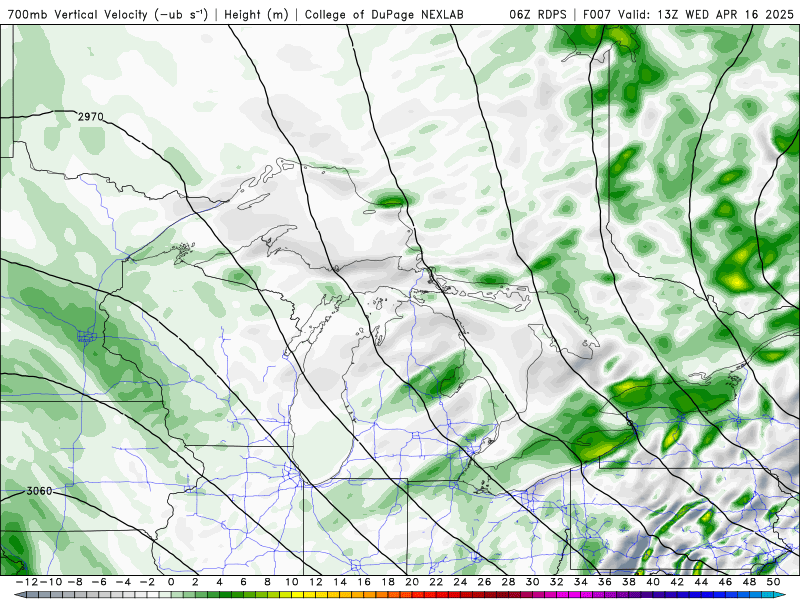Click the -12 value on the color scale
Image resolution: width=800 pixels, height=600 pixels.
26,582
